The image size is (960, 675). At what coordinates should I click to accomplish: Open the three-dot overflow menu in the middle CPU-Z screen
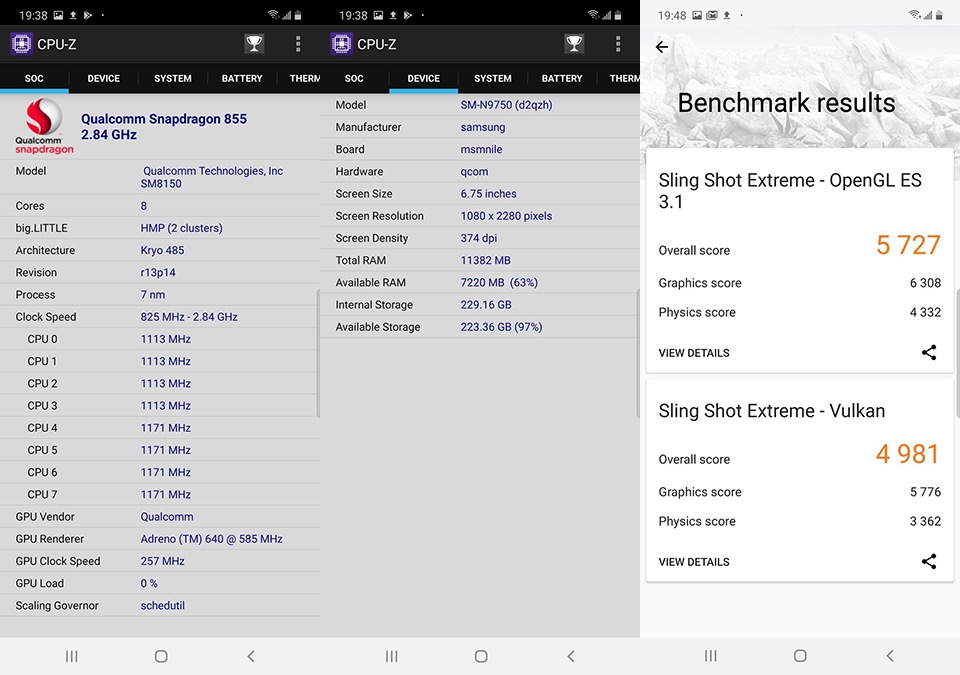tap(618, 43)
